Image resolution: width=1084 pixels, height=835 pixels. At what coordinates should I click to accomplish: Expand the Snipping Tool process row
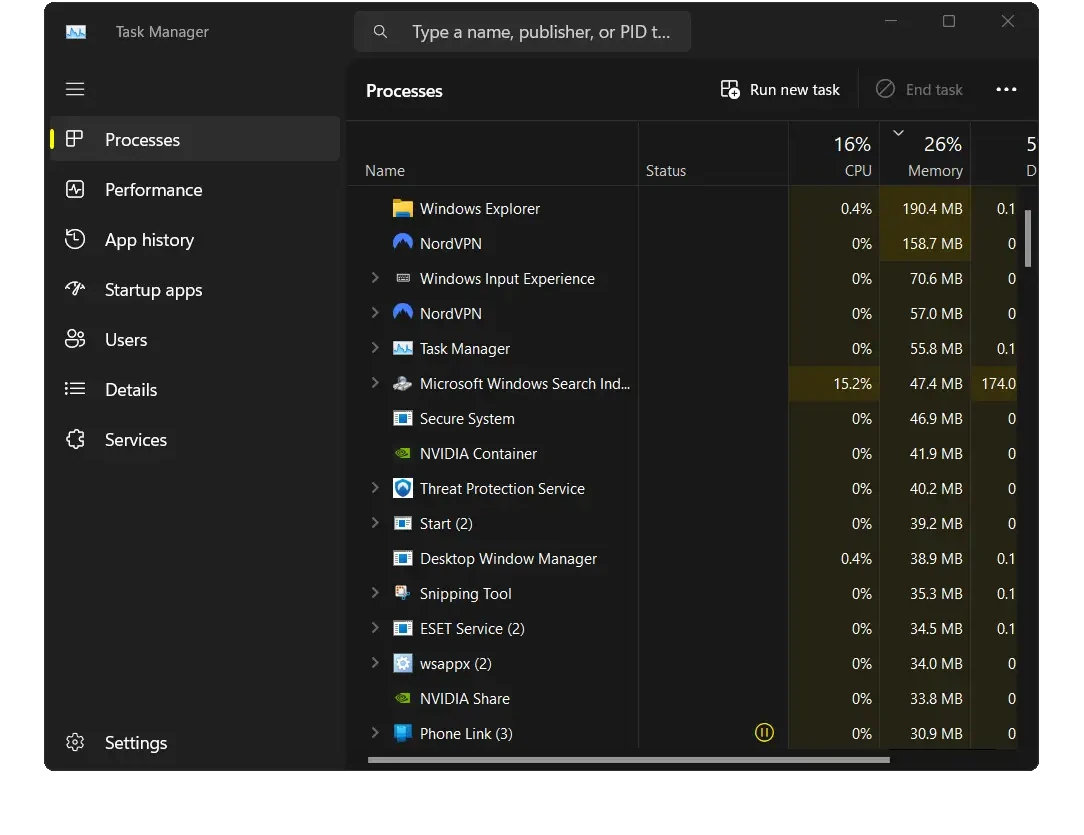pyautogui.click(x=375, y=592)
